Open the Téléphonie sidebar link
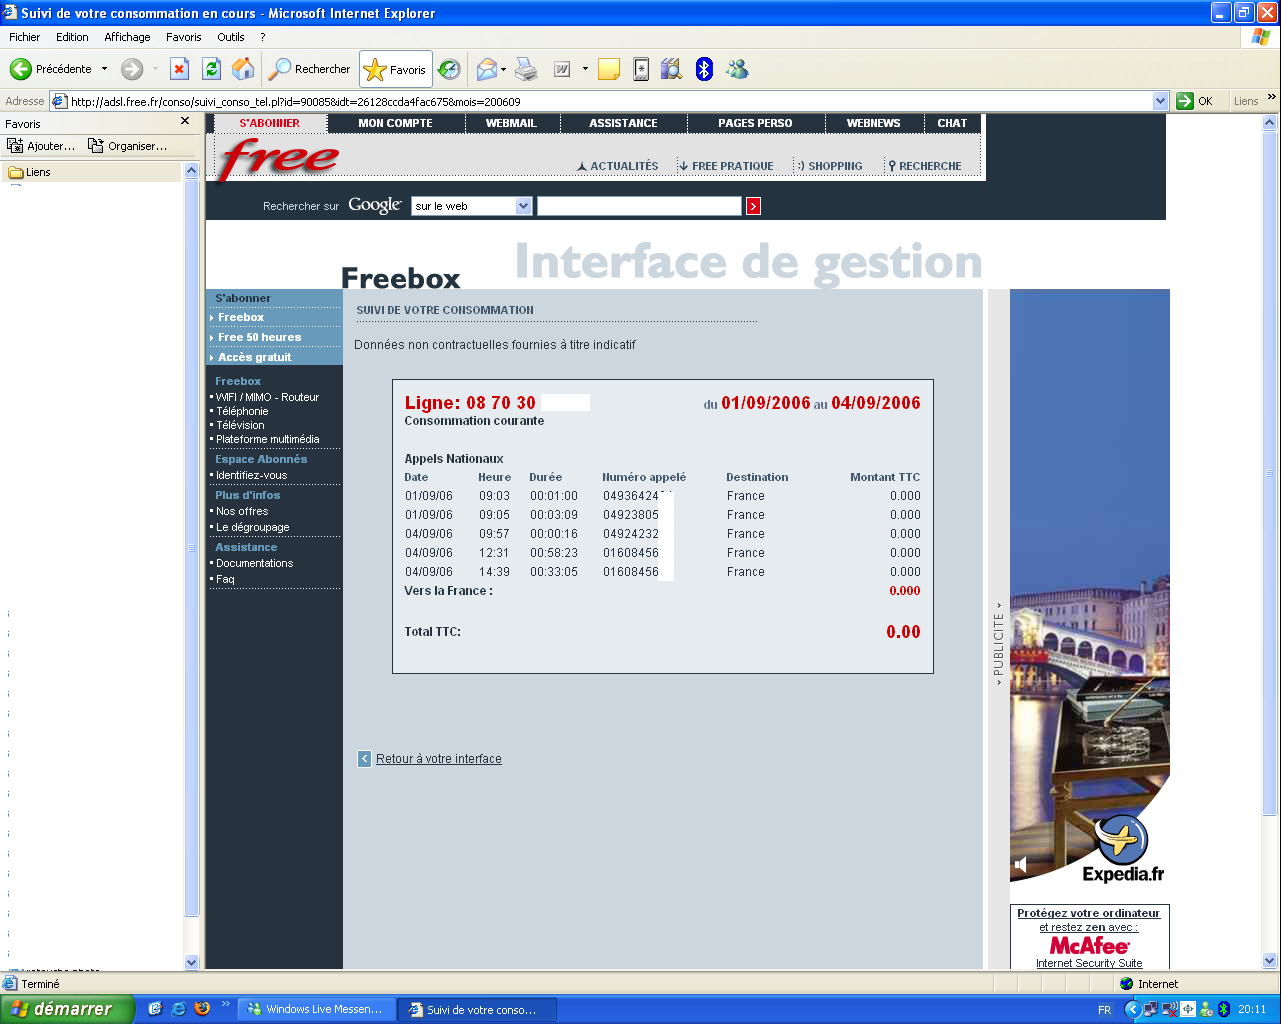Screen dimensions: 1281x1024 tap(242, 411)
